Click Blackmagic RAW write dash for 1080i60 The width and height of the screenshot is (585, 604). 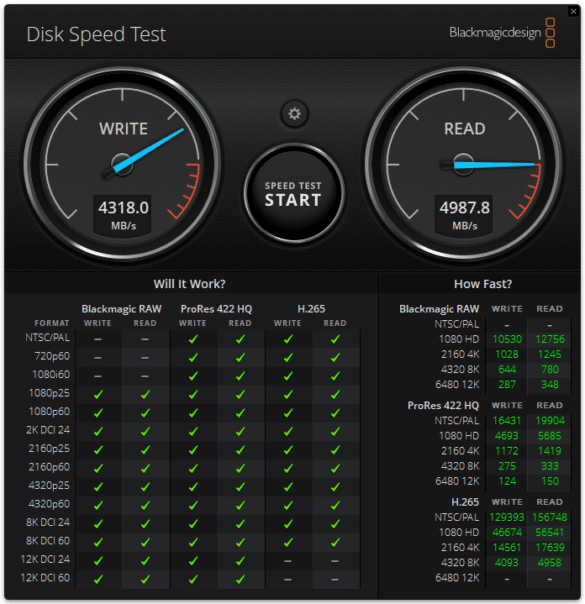pos(98,376)
